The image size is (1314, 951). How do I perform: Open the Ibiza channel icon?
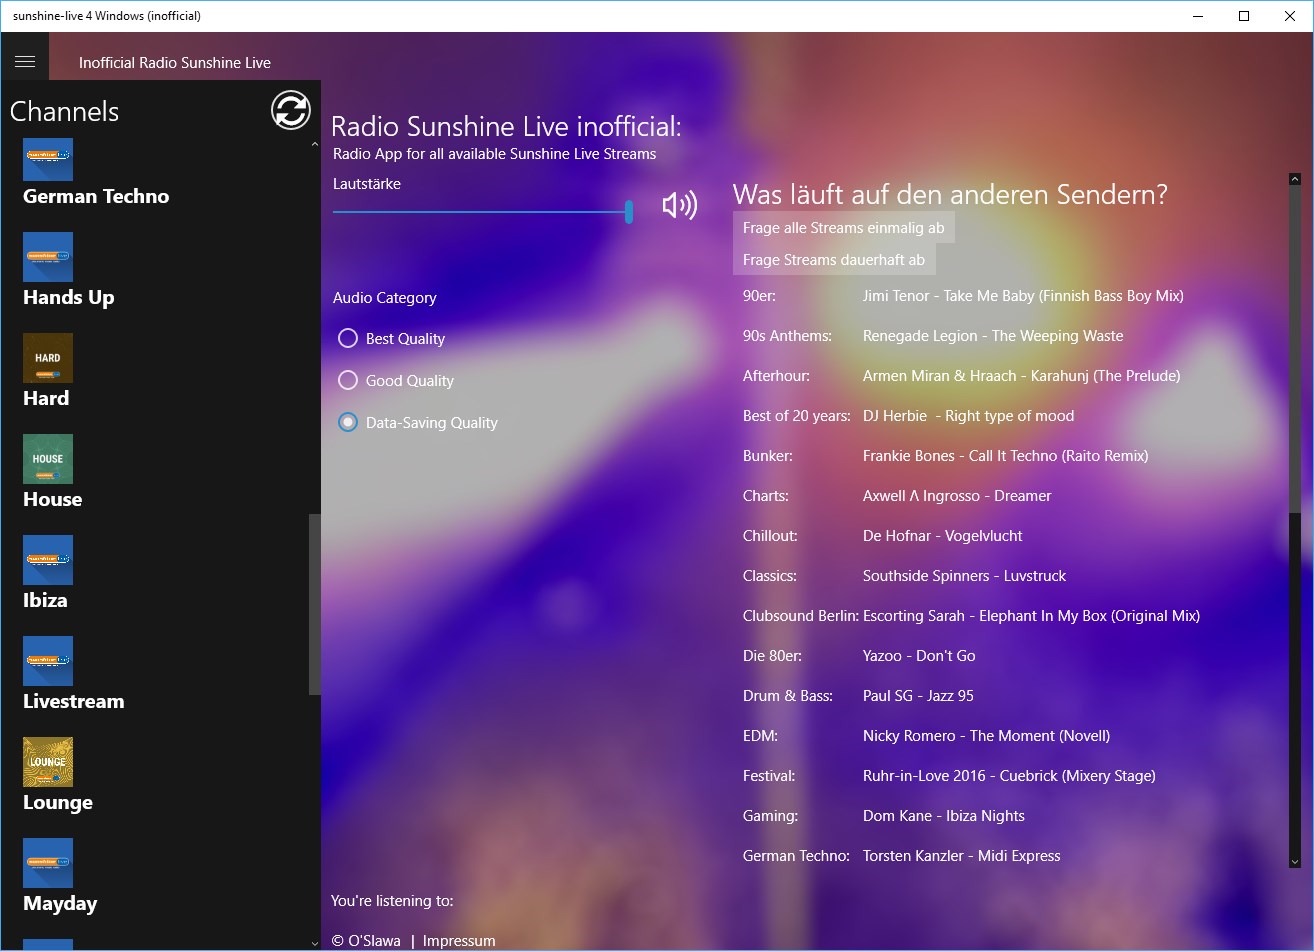[x=48, y=560]
